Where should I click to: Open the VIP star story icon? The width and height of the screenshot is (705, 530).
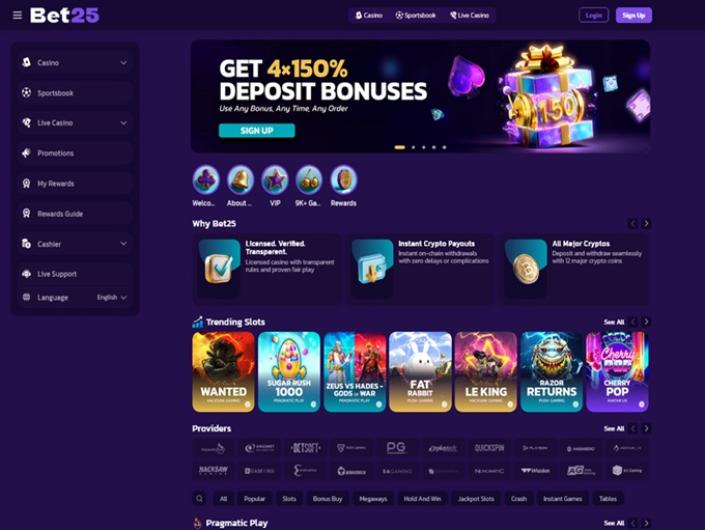click(275, 179)
